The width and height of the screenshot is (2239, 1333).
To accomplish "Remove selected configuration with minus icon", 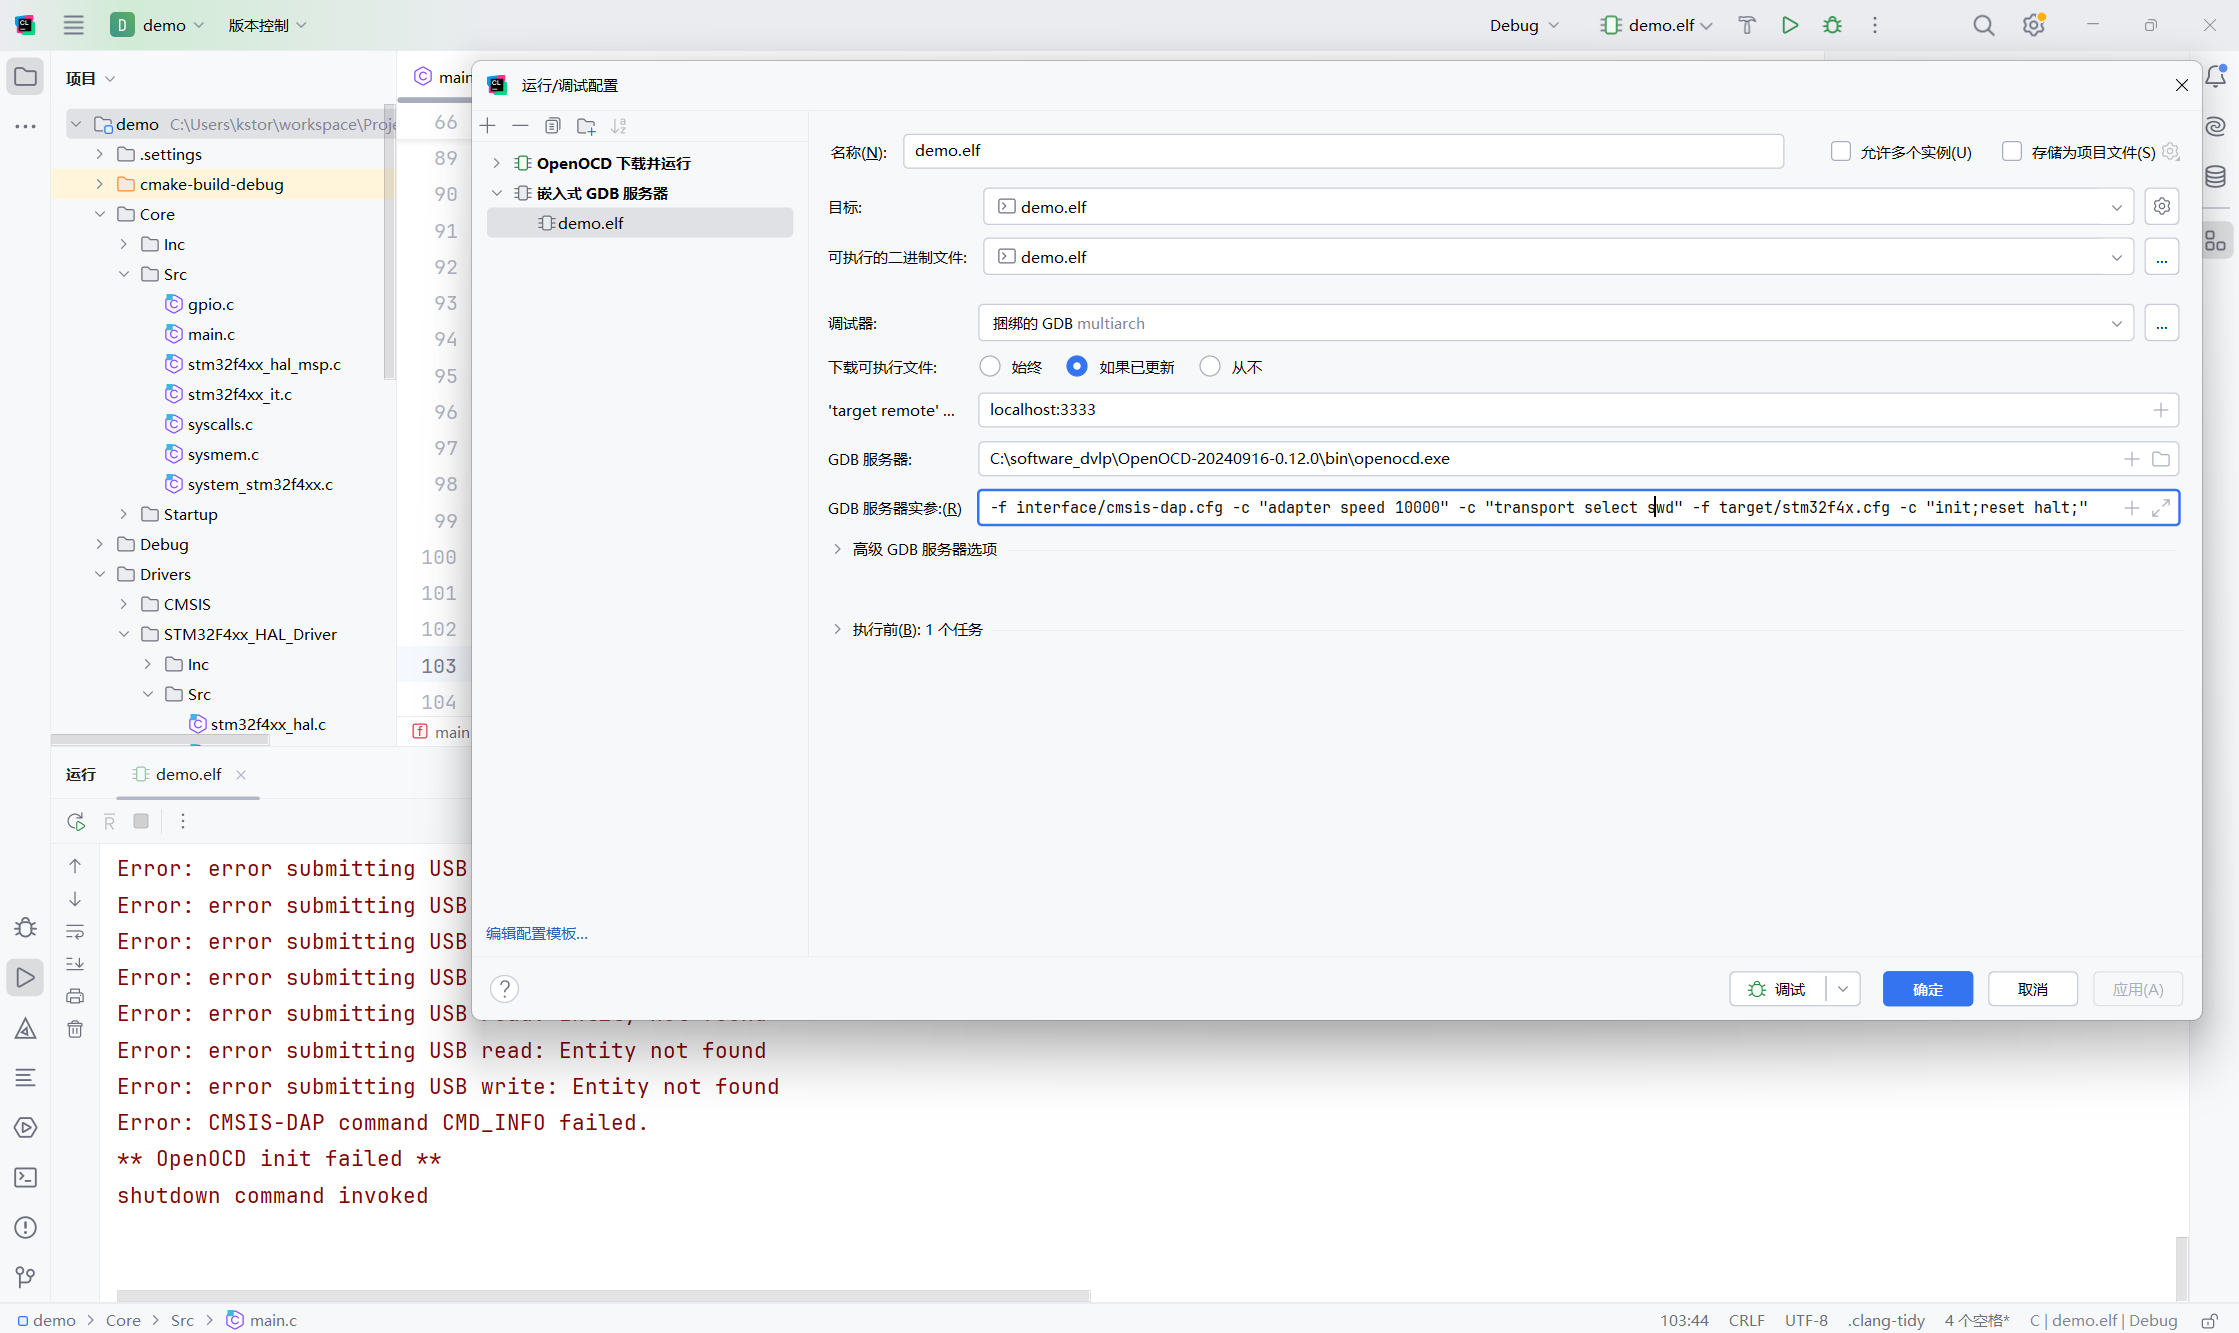I will pyautogui.click(x=520, y=125).
